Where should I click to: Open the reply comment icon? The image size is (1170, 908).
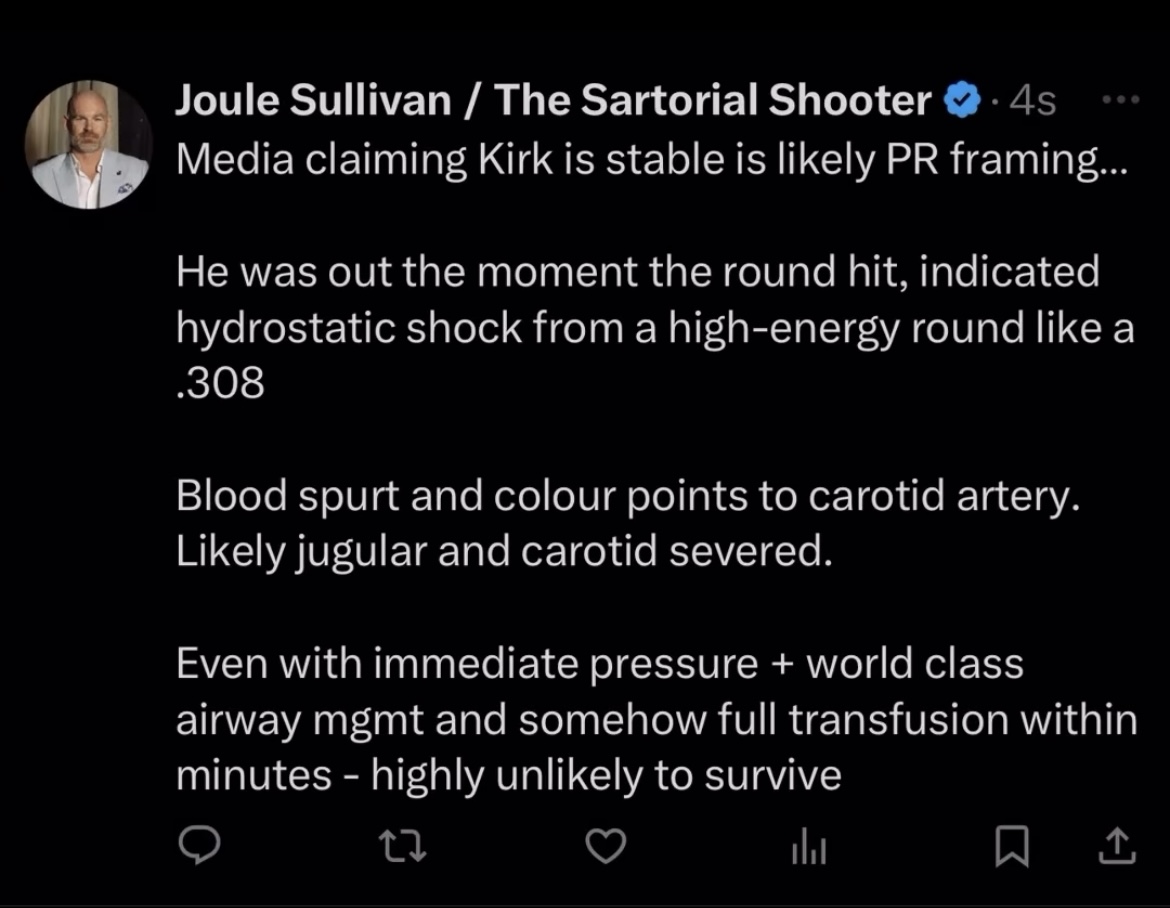coord(199,845)
